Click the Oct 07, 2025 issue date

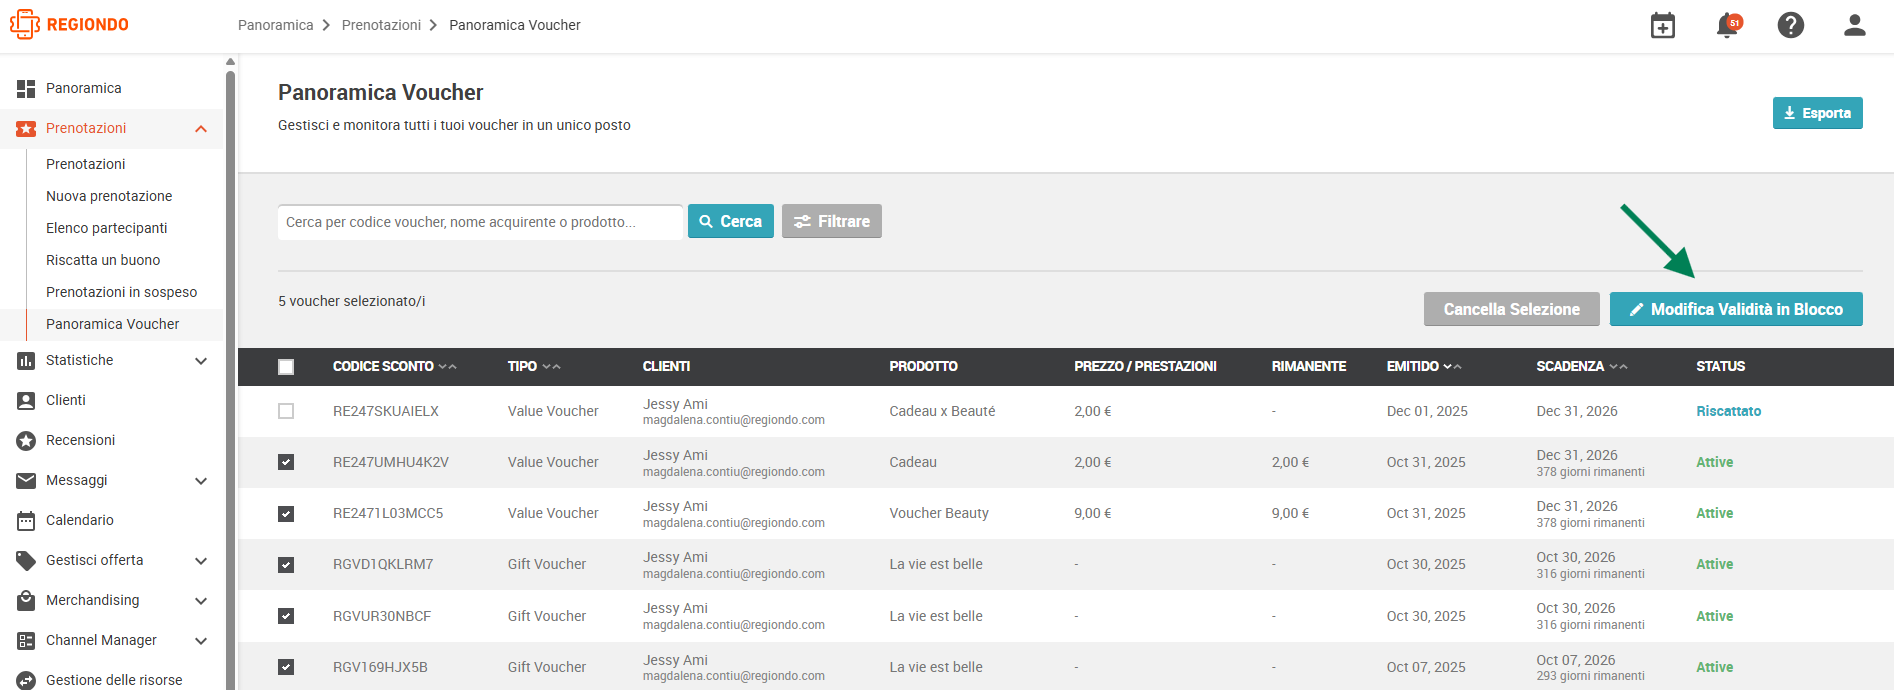1426,667
